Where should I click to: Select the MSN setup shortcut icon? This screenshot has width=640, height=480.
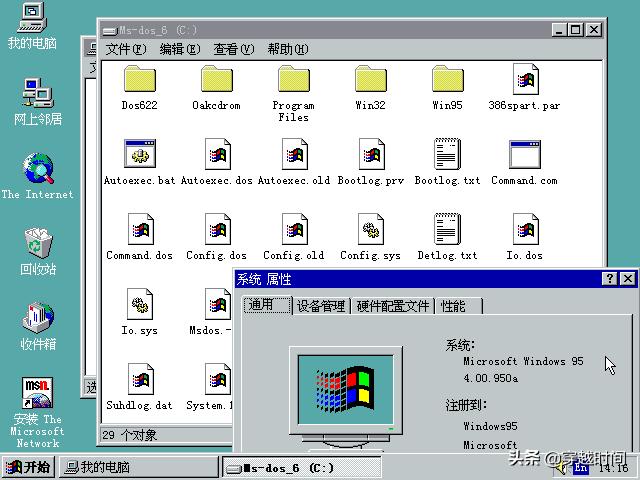click(38, 393)
